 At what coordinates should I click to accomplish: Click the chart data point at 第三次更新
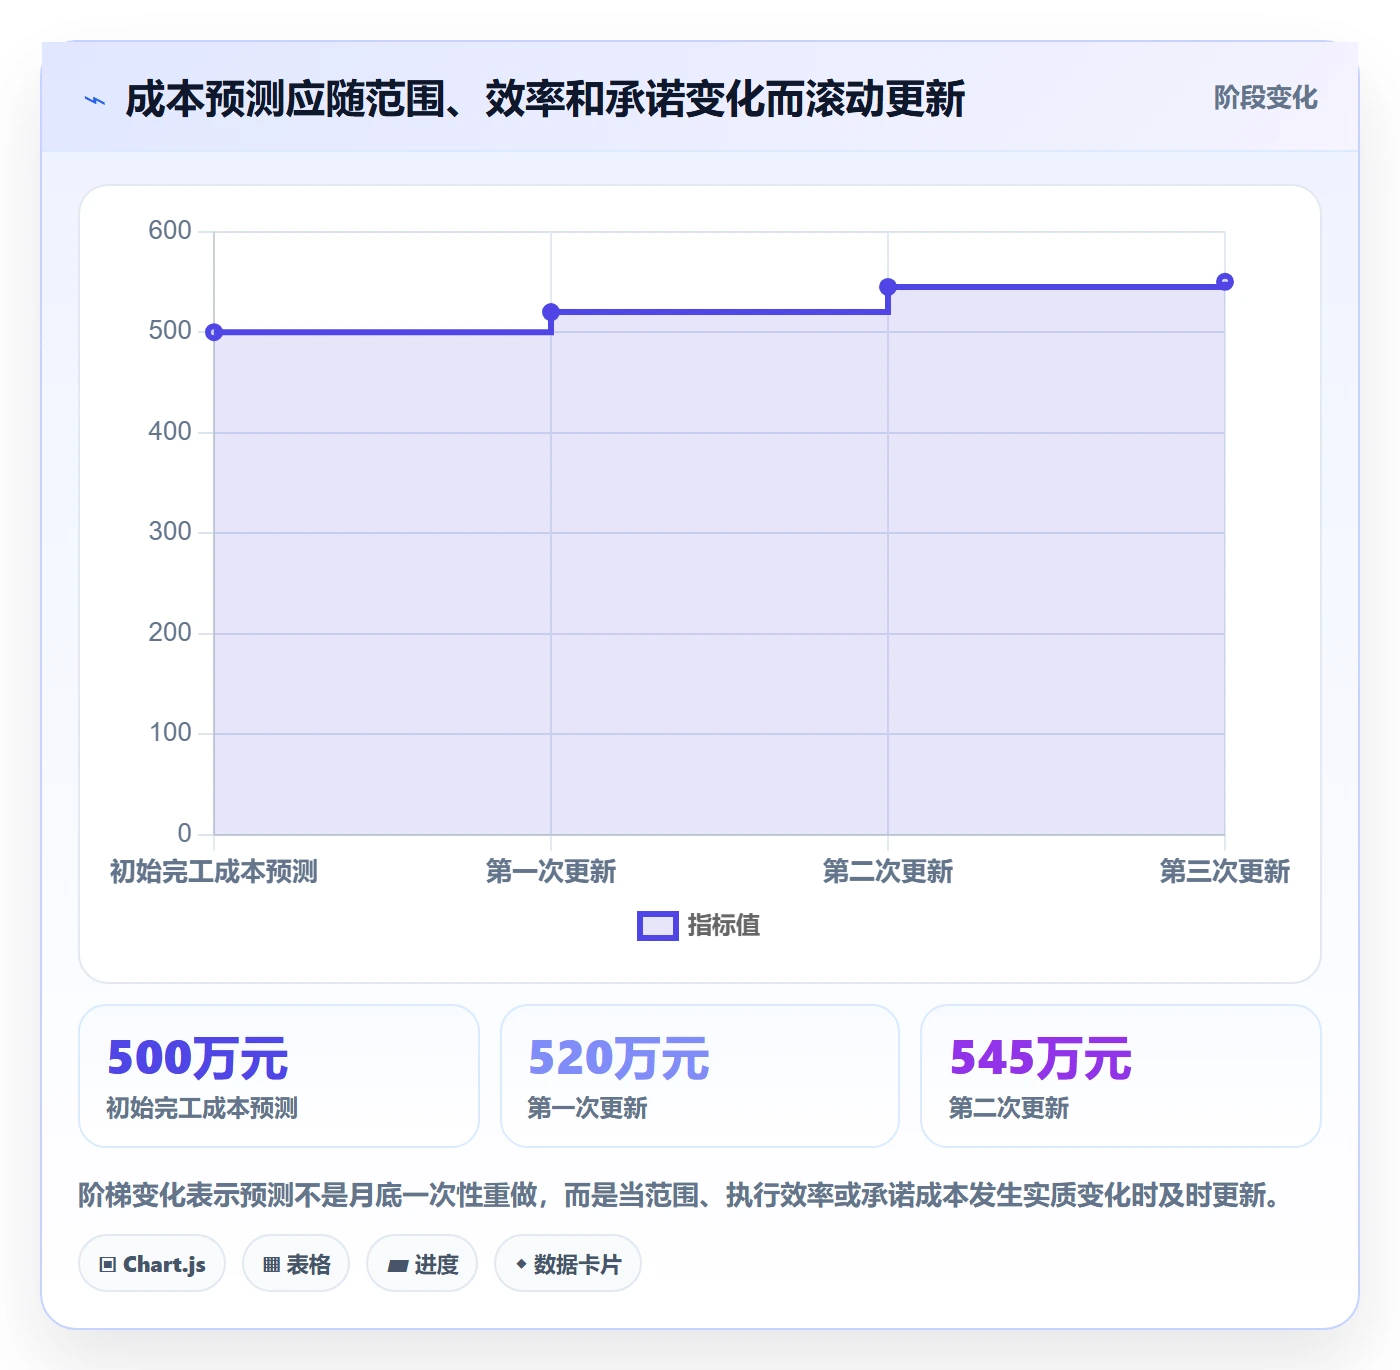point(1225,282)
